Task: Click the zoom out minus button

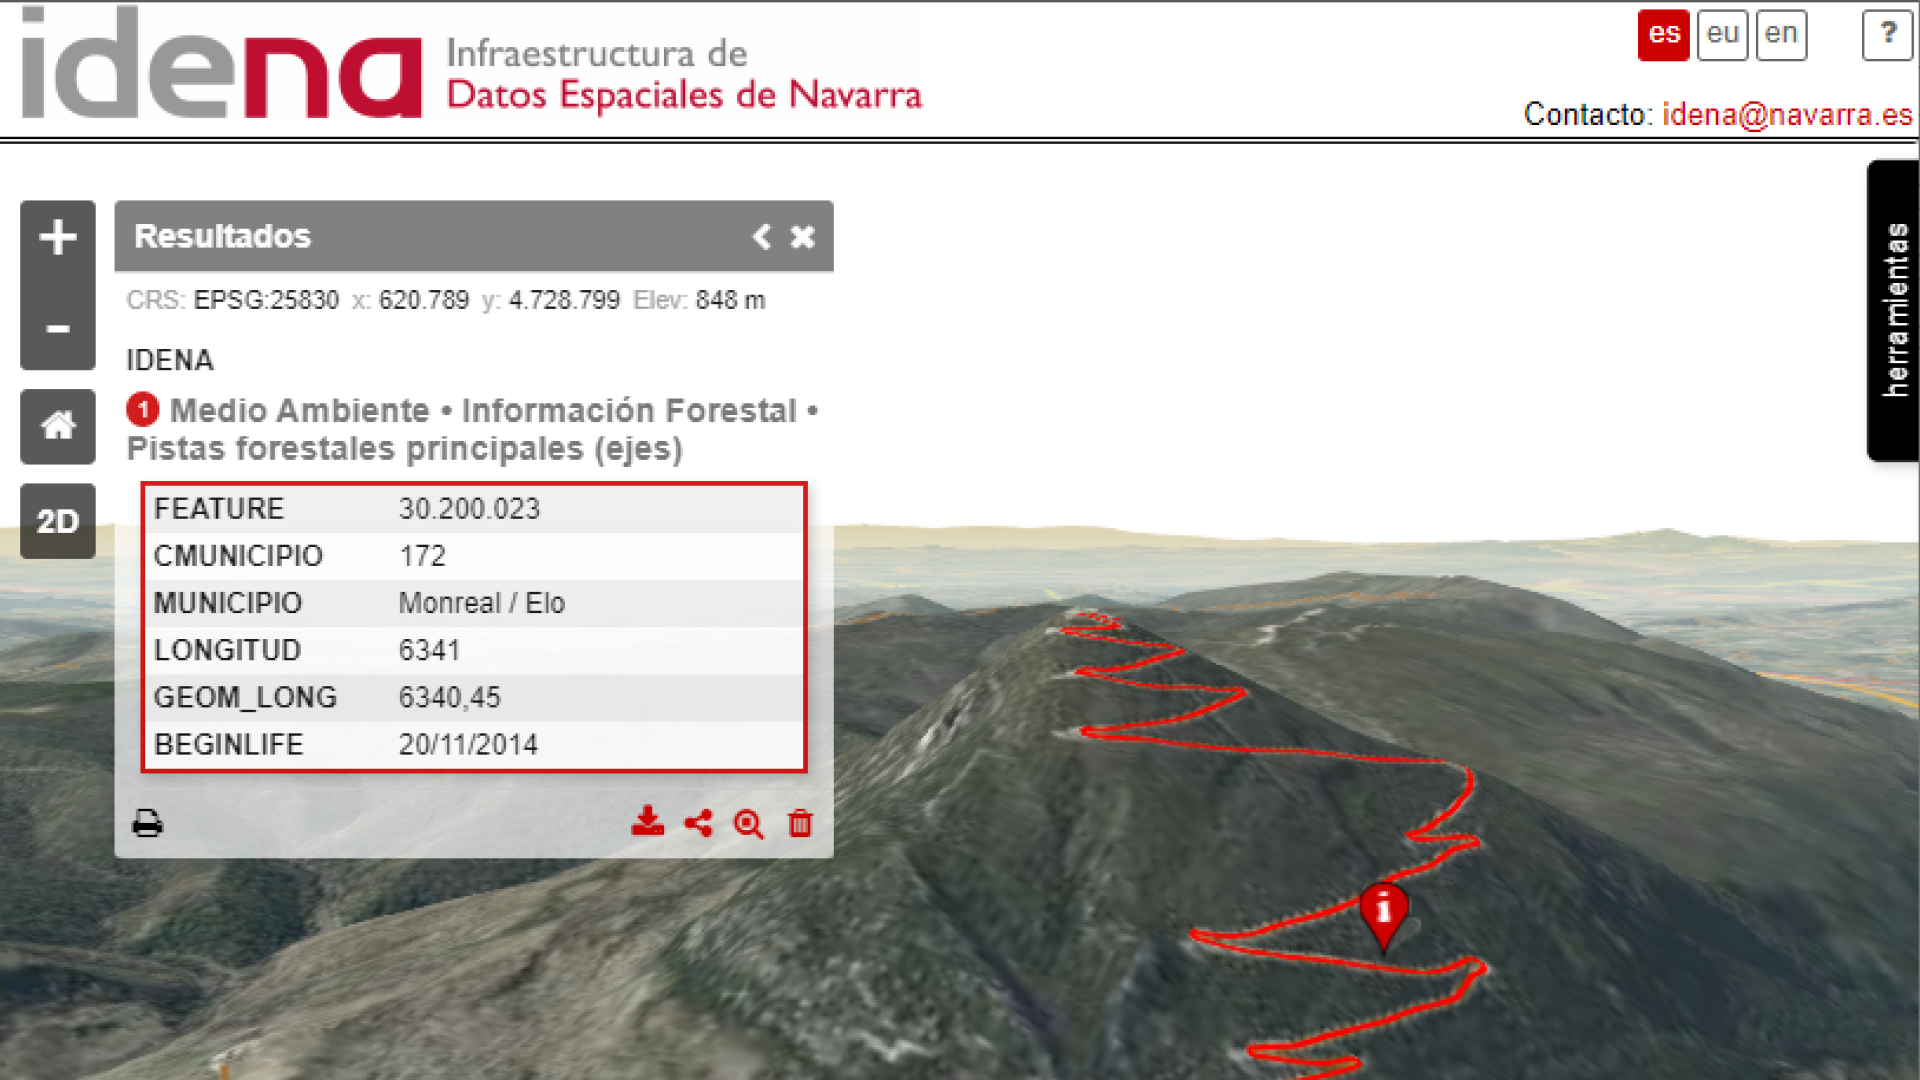Action: [57, 329]
